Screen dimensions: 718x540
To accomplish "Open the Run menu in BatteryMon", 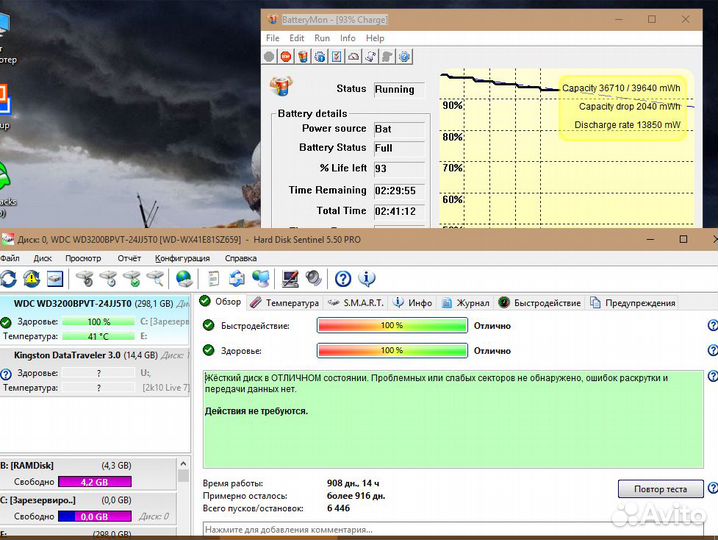I will coord(322,38).
